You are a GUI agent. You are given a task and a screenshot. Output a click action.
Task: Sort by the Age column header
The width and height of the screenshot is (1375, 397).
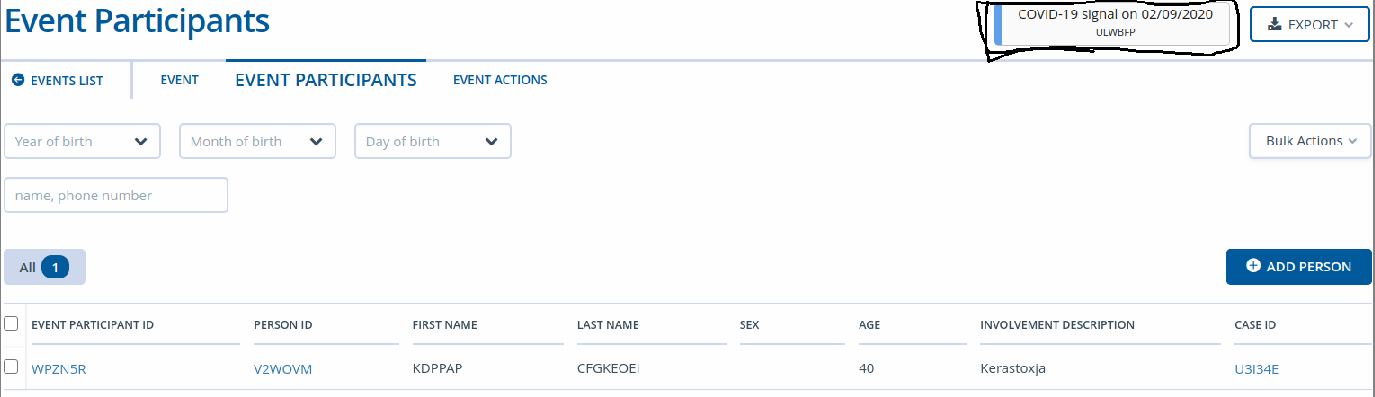pyautogui.click(x=869, y=325)
